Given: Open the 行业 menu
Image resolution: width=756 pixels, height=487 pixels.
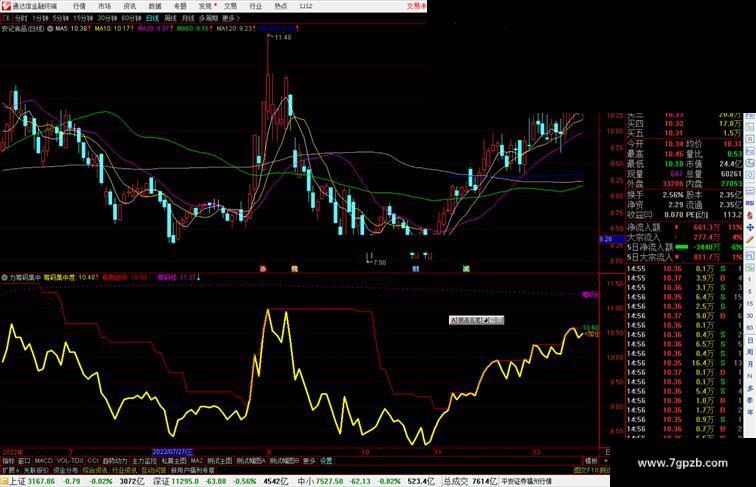Looking at the screenshot, I should pos(256,6).
